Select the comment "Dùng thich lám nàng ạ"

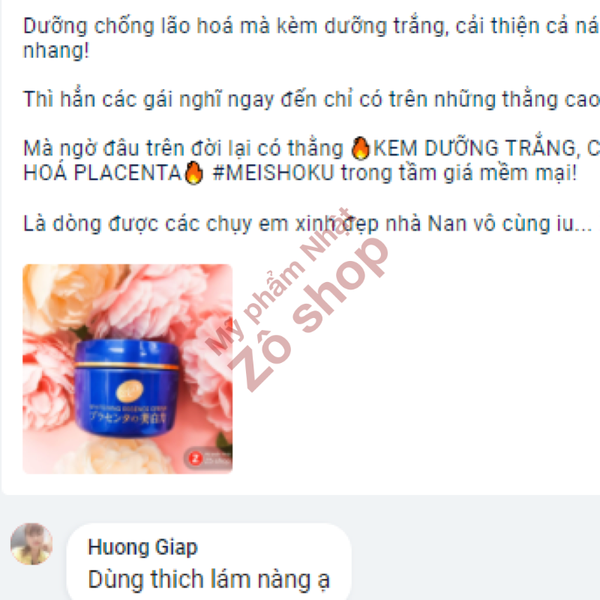tap(209, 579)
